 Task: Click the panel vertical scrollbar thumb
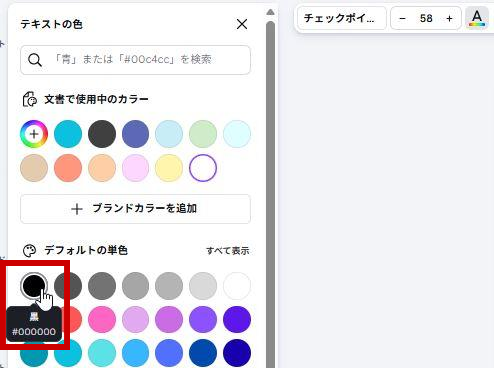[270, 193]
